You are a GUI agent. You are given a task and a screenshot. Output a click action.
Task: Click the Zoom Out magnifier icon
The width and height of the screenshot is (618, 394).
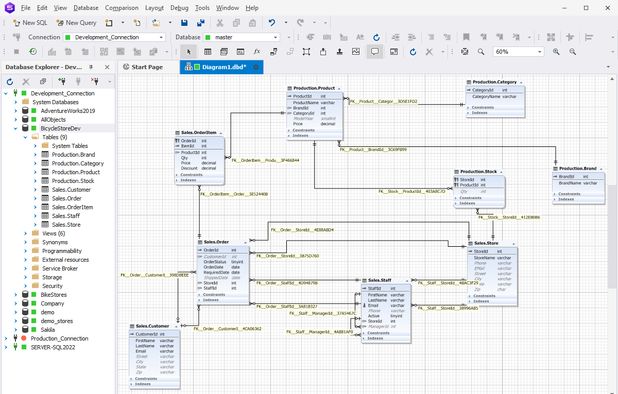click(x=573, y=52)
